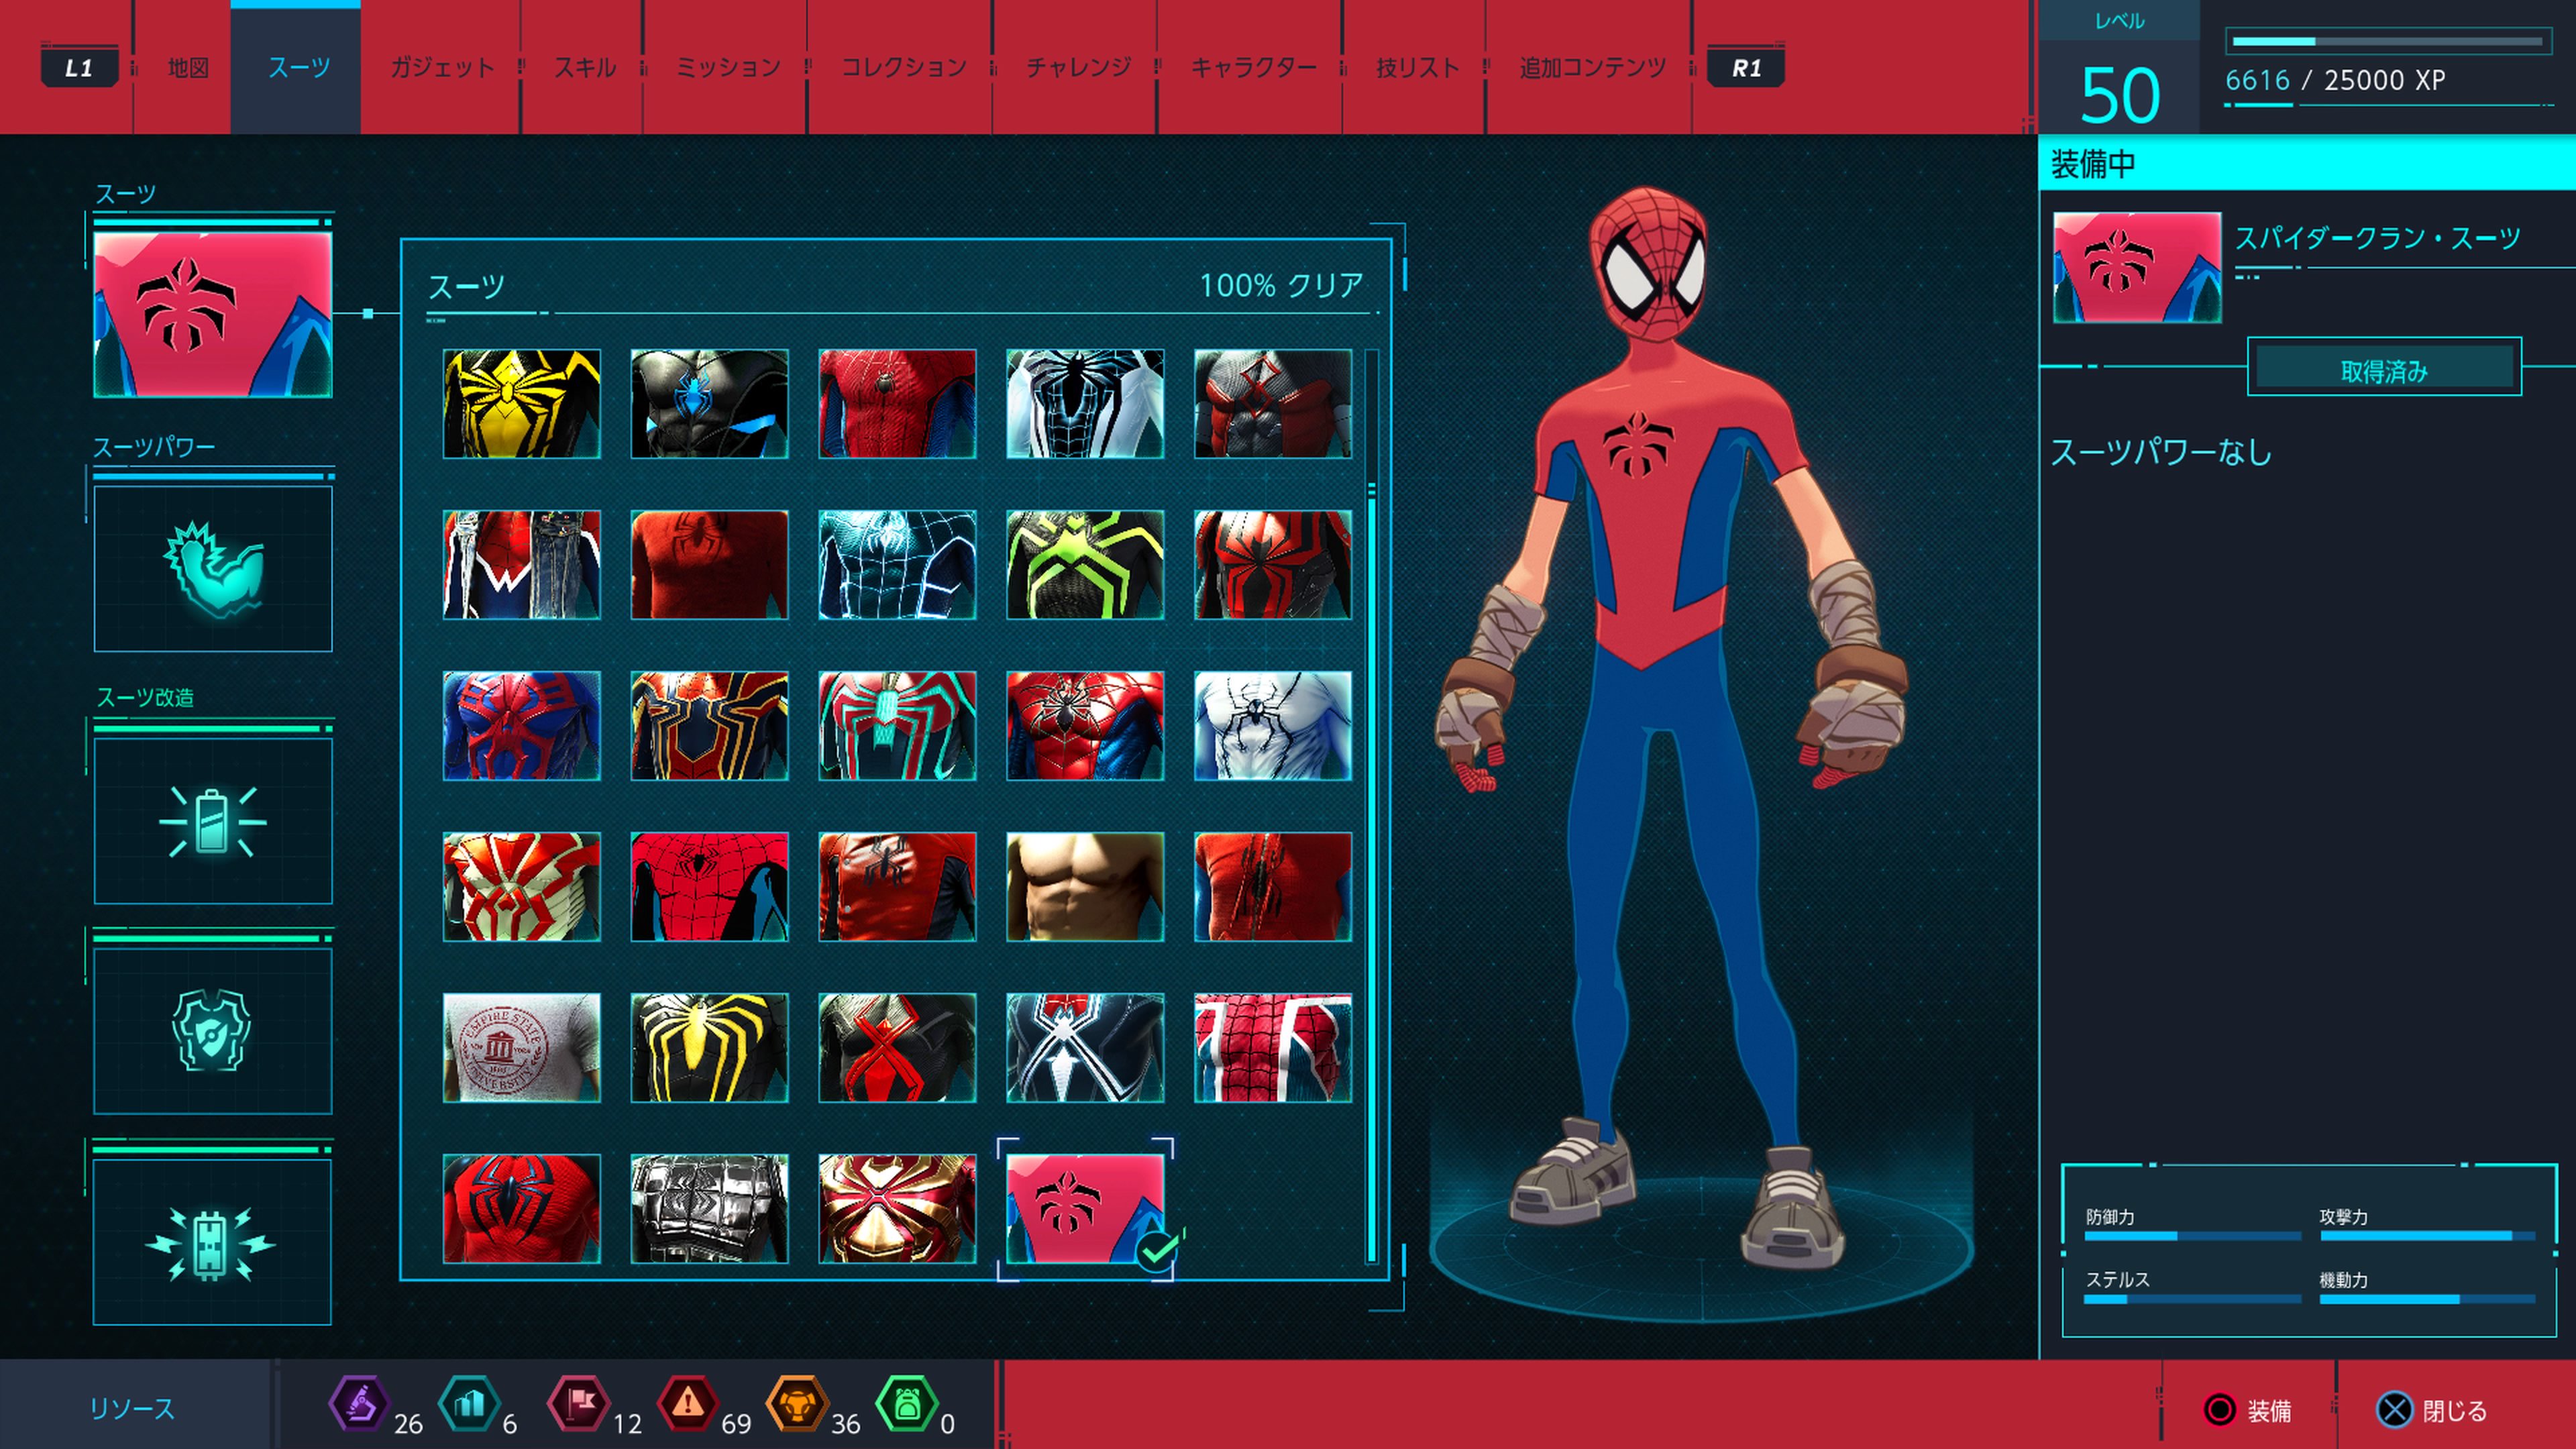Screen dimensions: 2576x1449
Task: Click the suit grid vertical scrollbar
Action: click(1372, 806)
